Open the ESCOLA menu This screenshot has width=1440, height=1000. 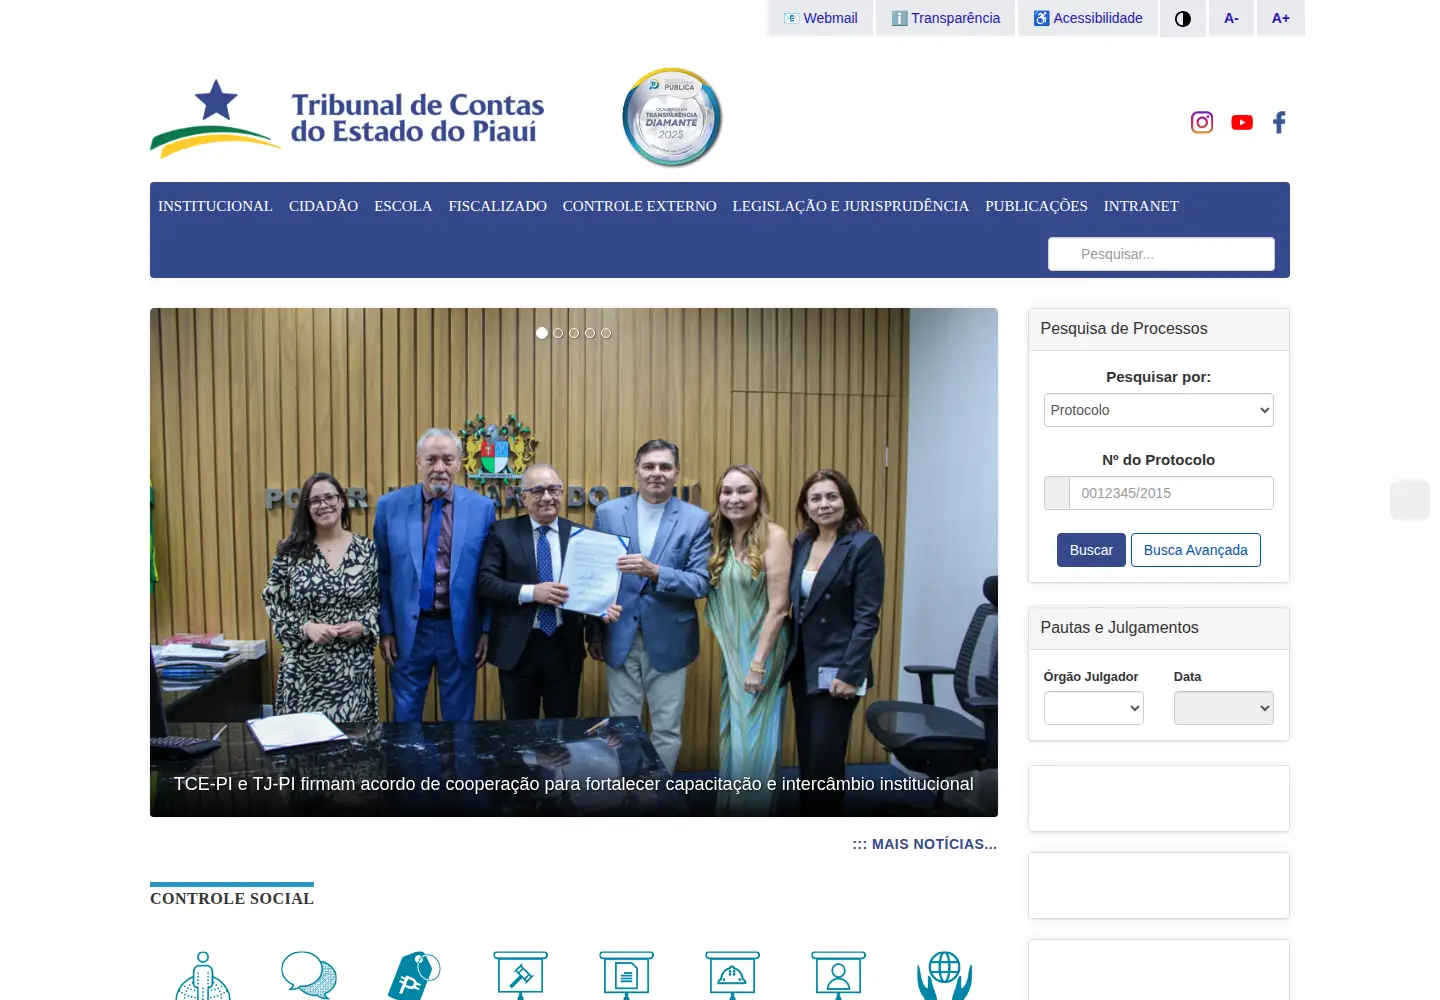403,206
